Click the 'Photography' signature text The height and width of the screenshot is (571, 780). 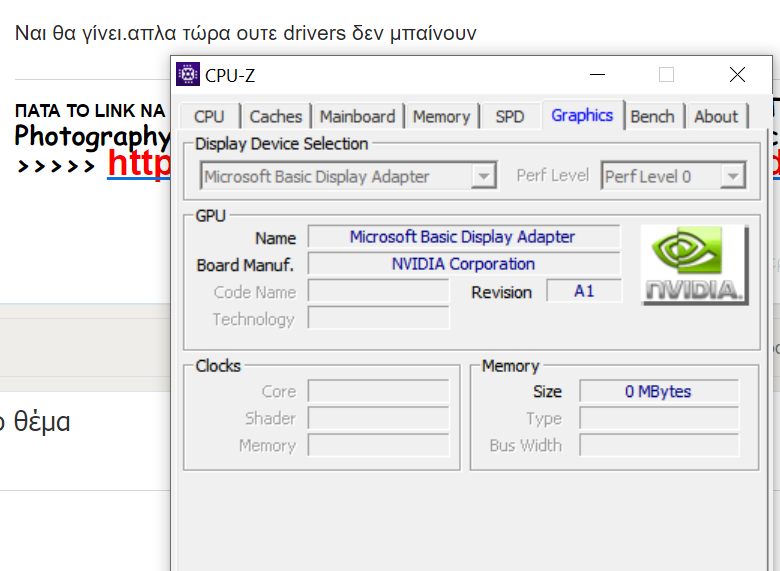pyautogui.click(x=93, y=136)
